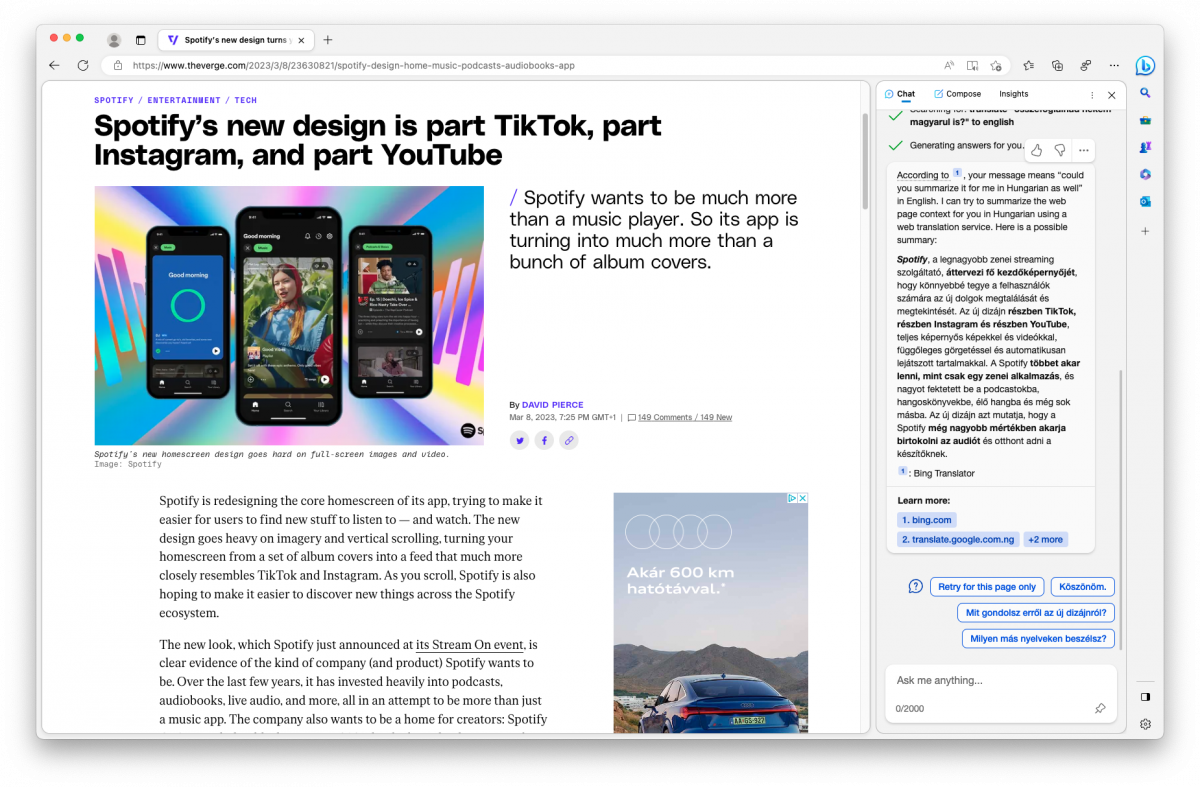Viewport: 1200px width, 787px height.
Task: Switch to the Compose tab
Action: pos(957,94)
